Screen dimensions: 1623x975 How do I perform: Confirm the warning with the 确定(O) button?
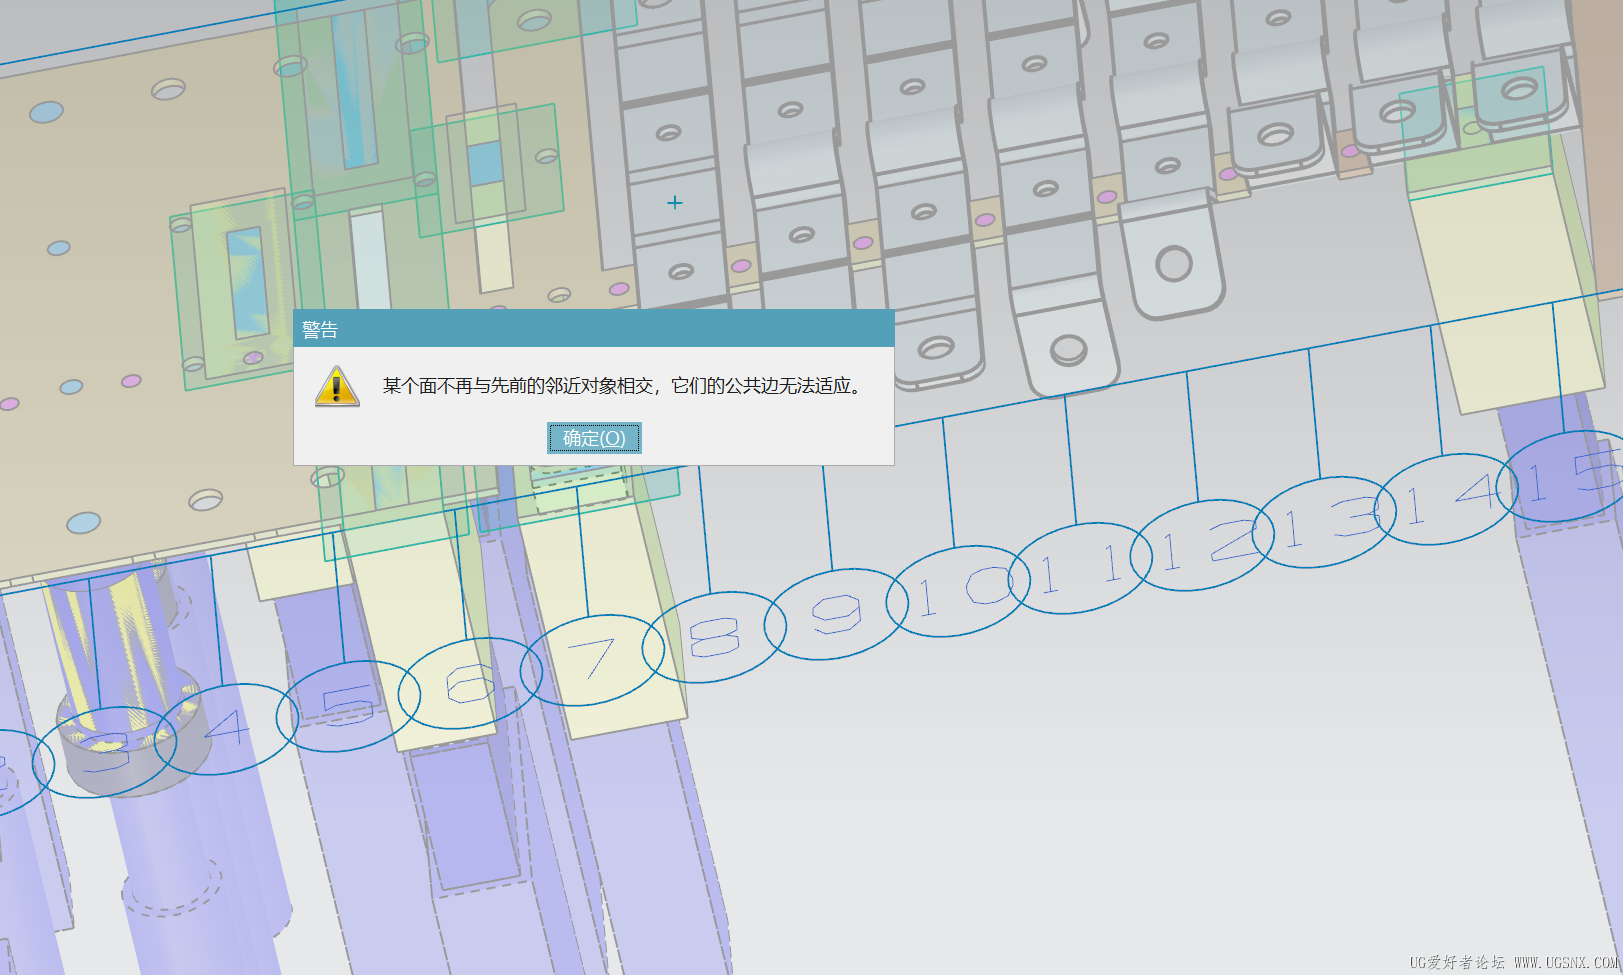click(x=594, y=438)
